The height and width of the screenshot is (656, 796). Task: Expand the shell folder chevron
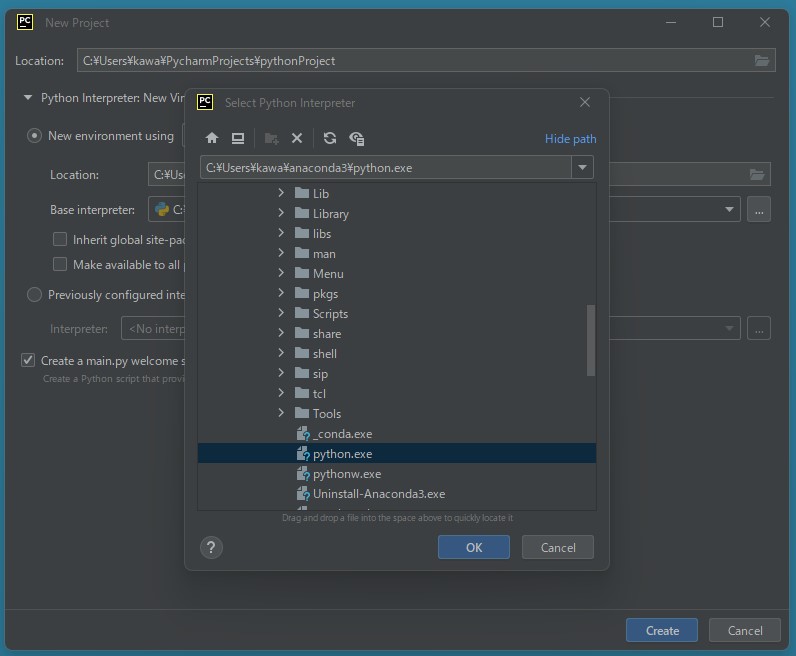tap(281, 353)
